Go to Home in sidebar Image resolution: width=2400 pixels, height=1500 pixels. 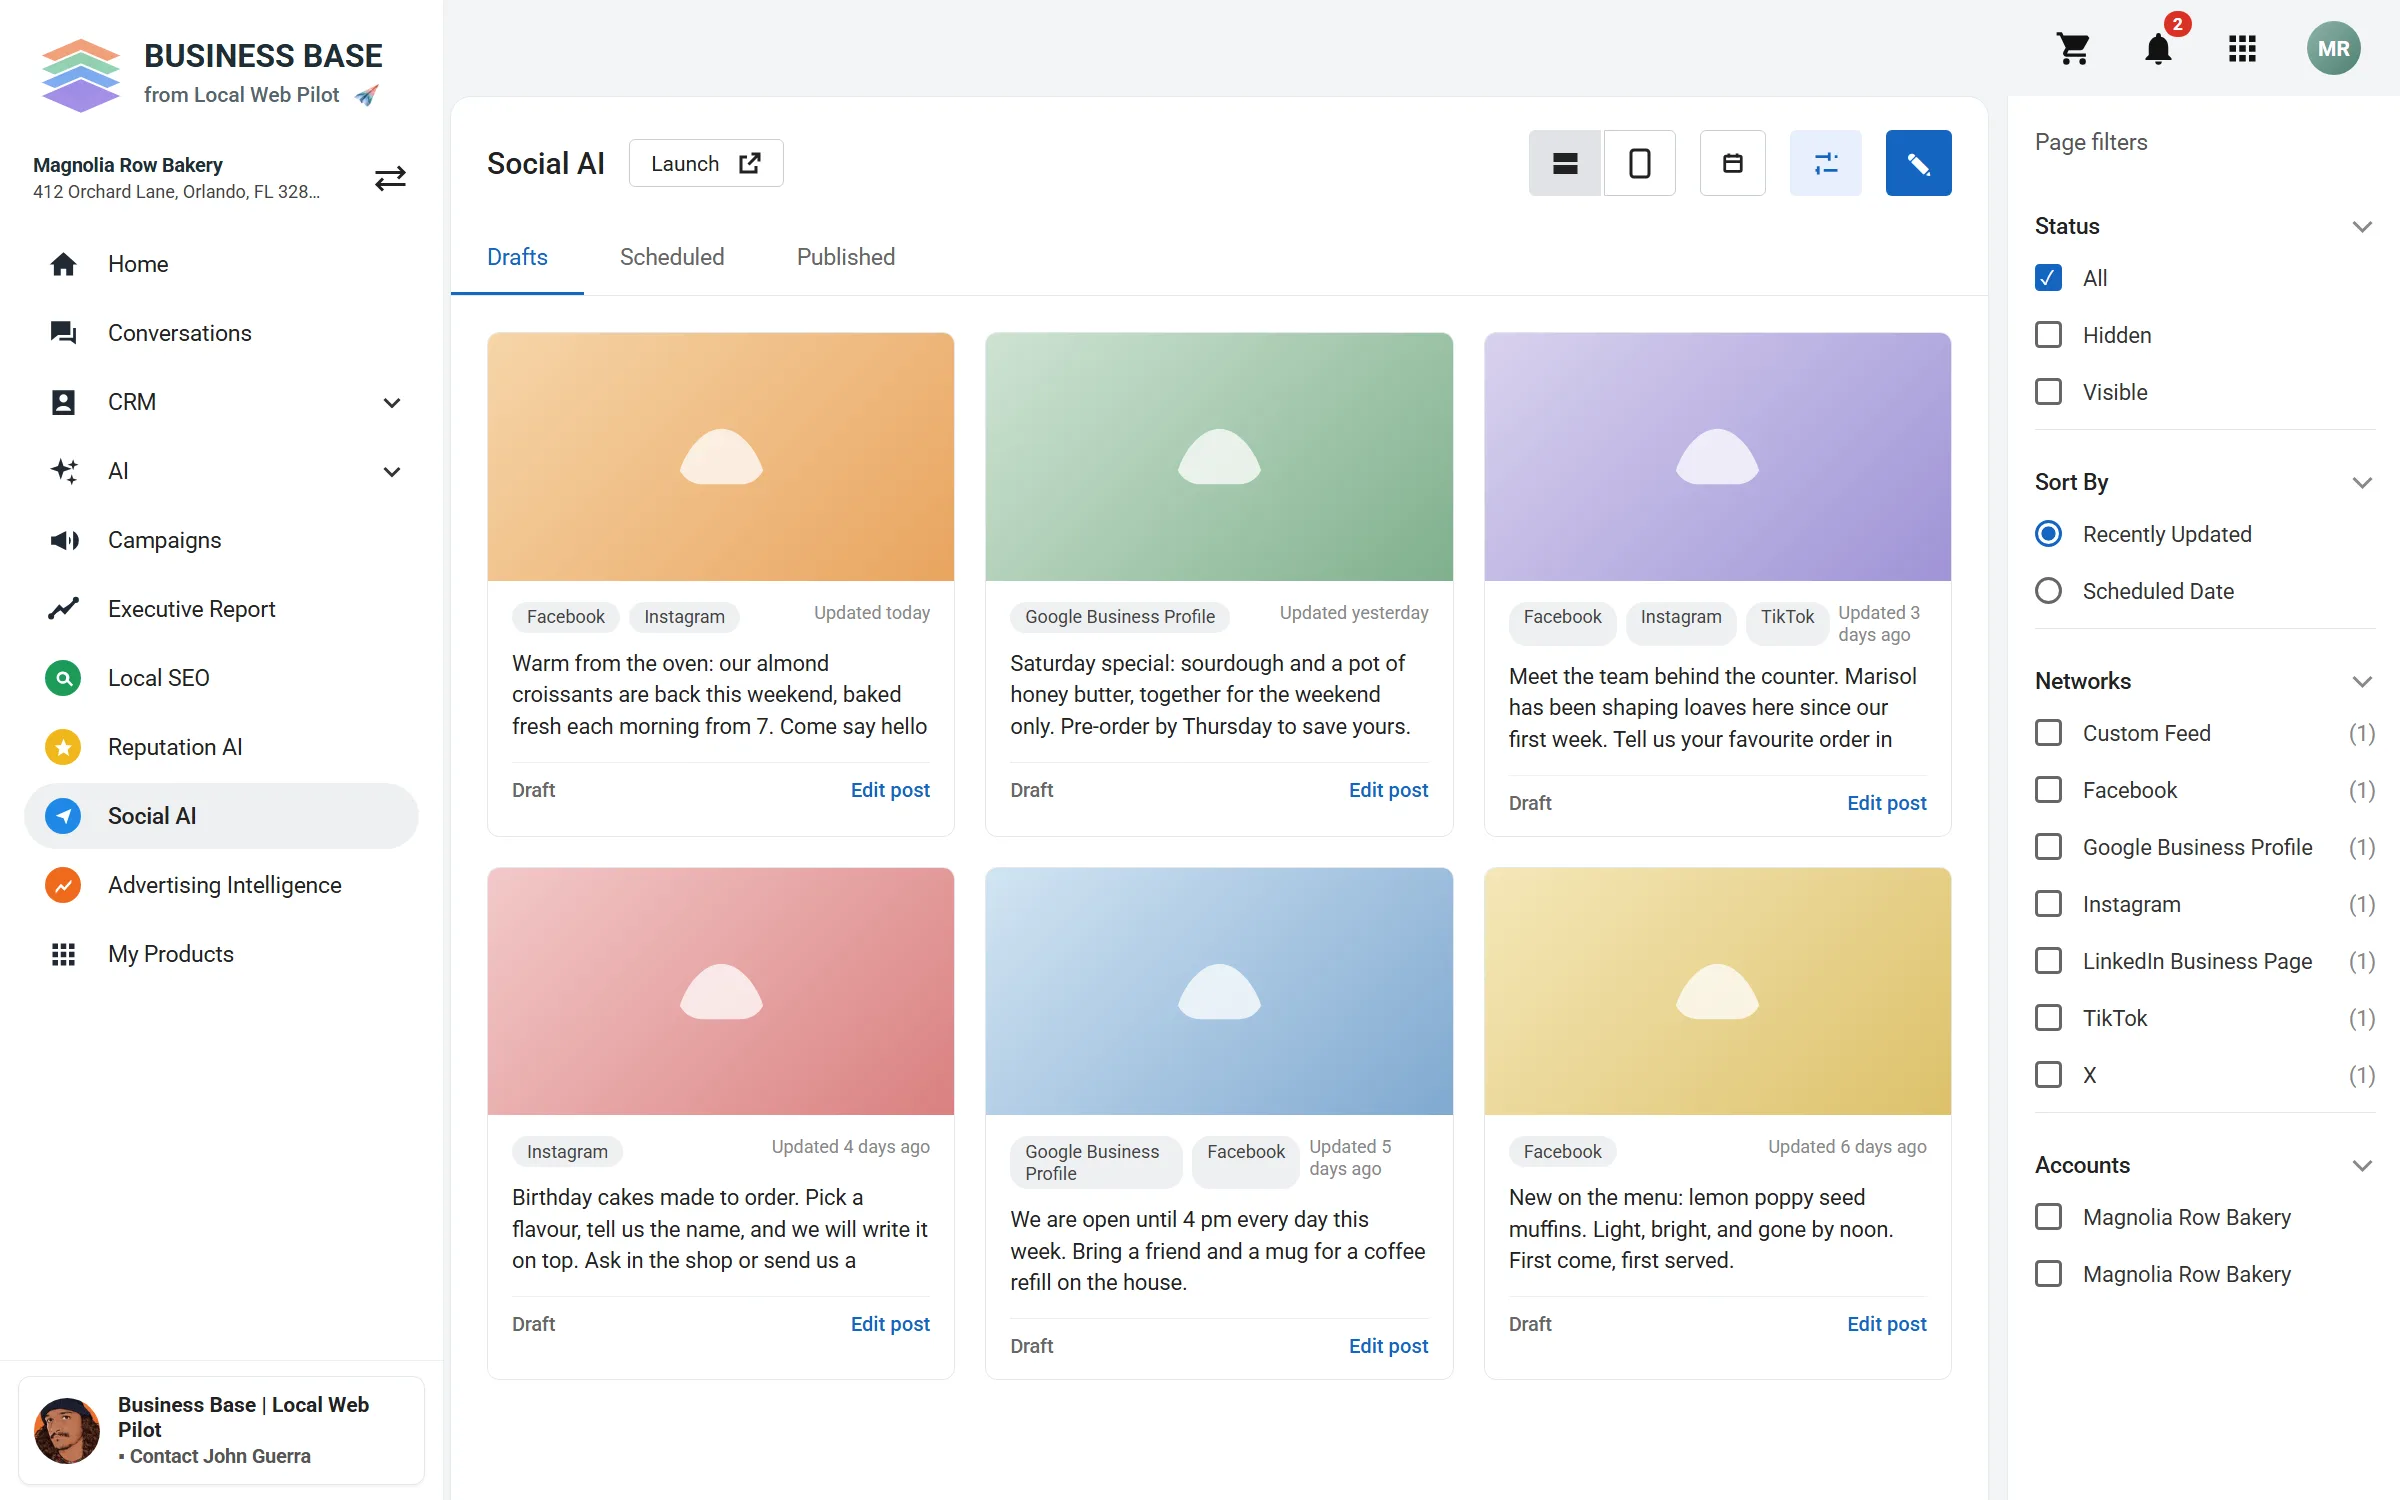point(221,264)
